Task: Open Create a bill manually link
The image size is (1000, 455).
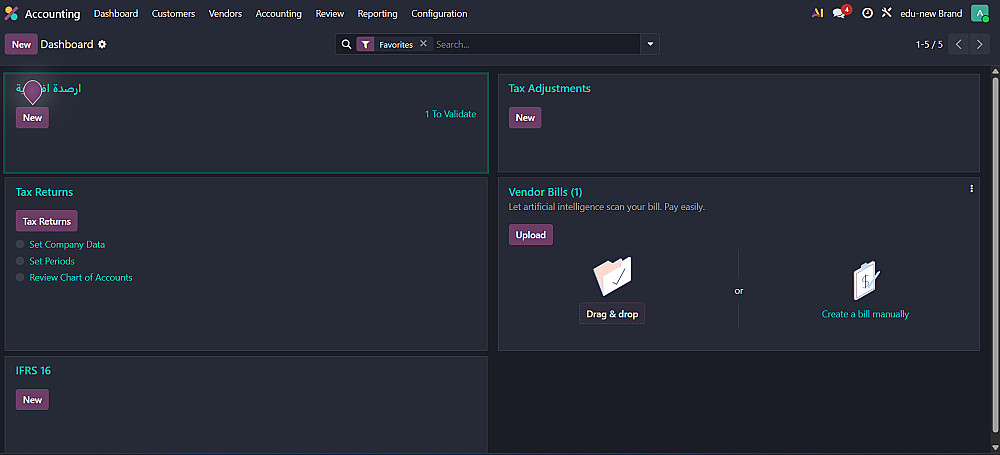Action: pyautogui.click(x=865, y=314)
